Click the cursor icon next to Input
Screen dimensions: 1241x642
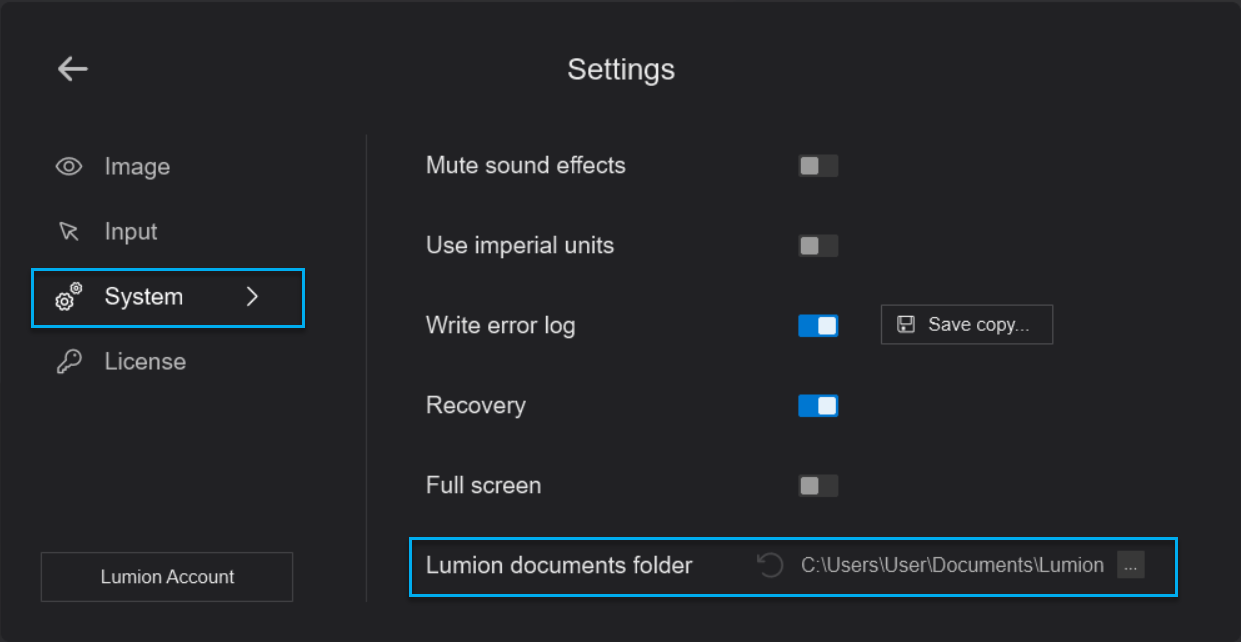pyautogui.click(x=67, y=231)
